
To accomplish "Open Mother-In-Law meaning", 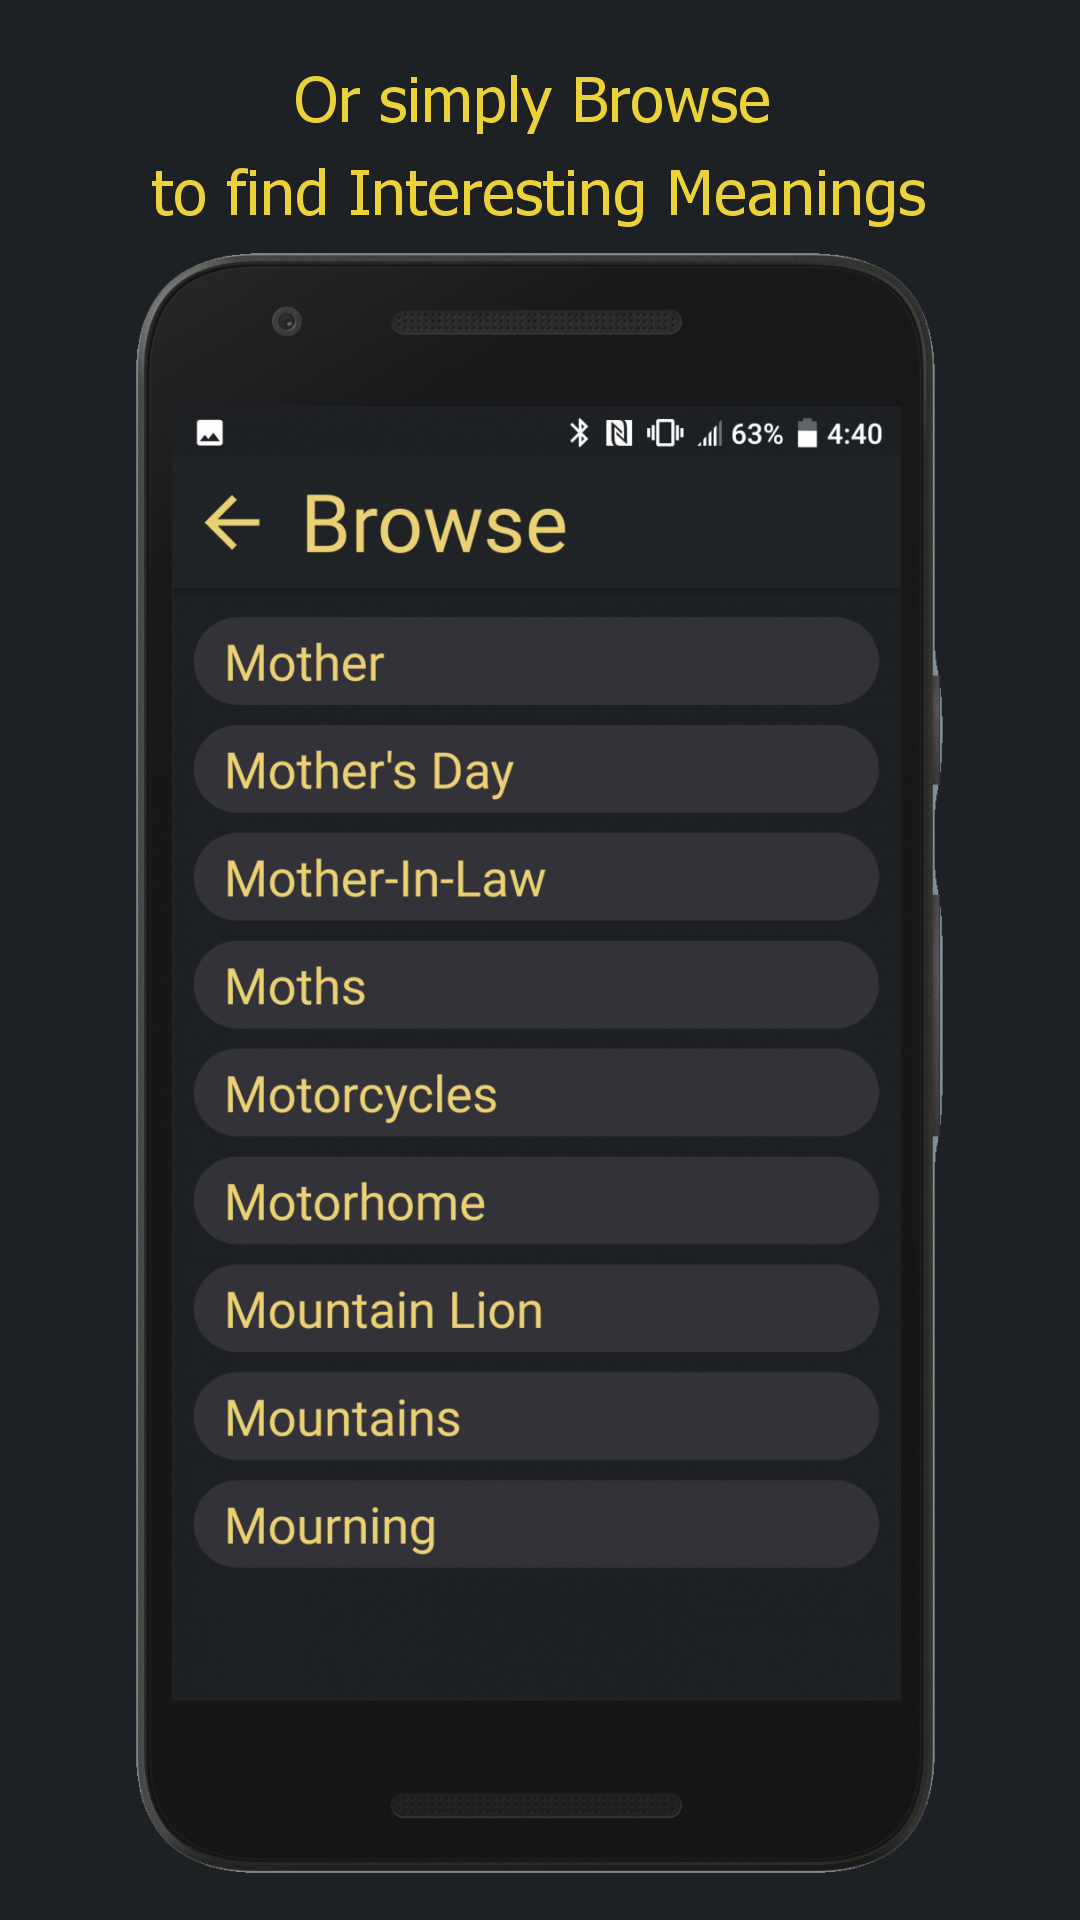I will [536, 878].
